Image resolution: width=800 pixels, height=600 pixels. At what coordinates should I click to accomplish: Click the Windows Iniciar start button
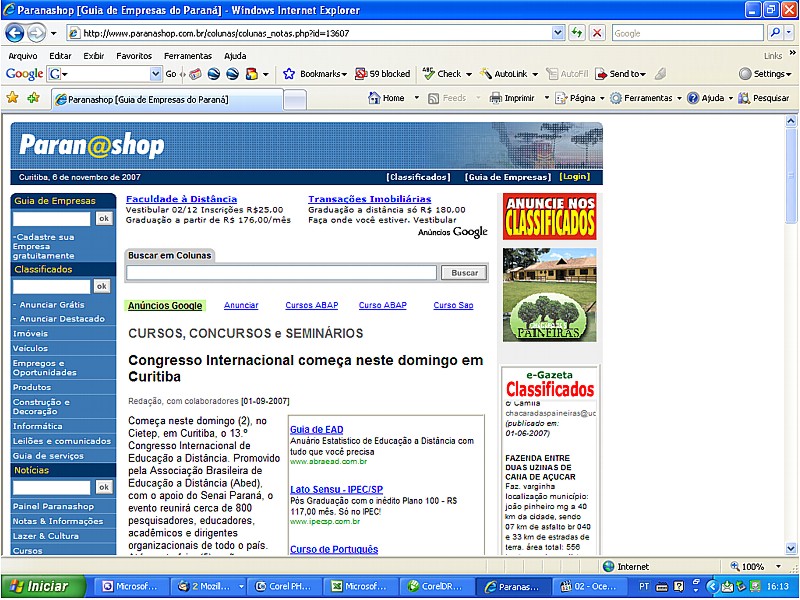click(x=38, y=586)
